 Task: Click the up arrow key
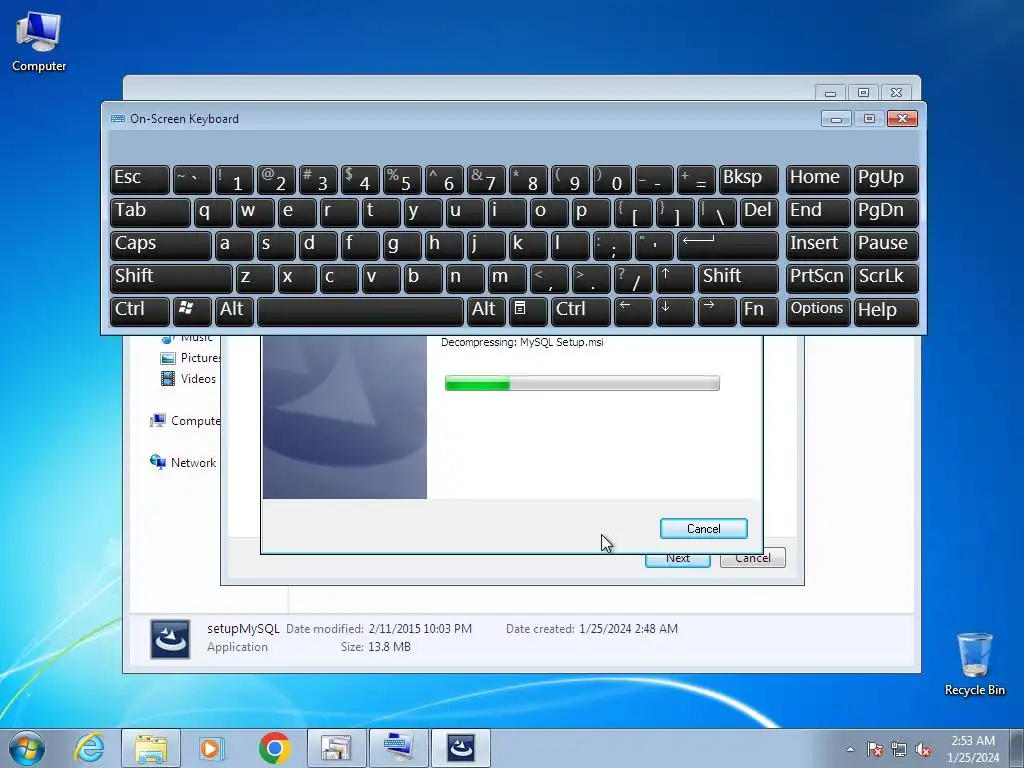(x=675, y=278)
